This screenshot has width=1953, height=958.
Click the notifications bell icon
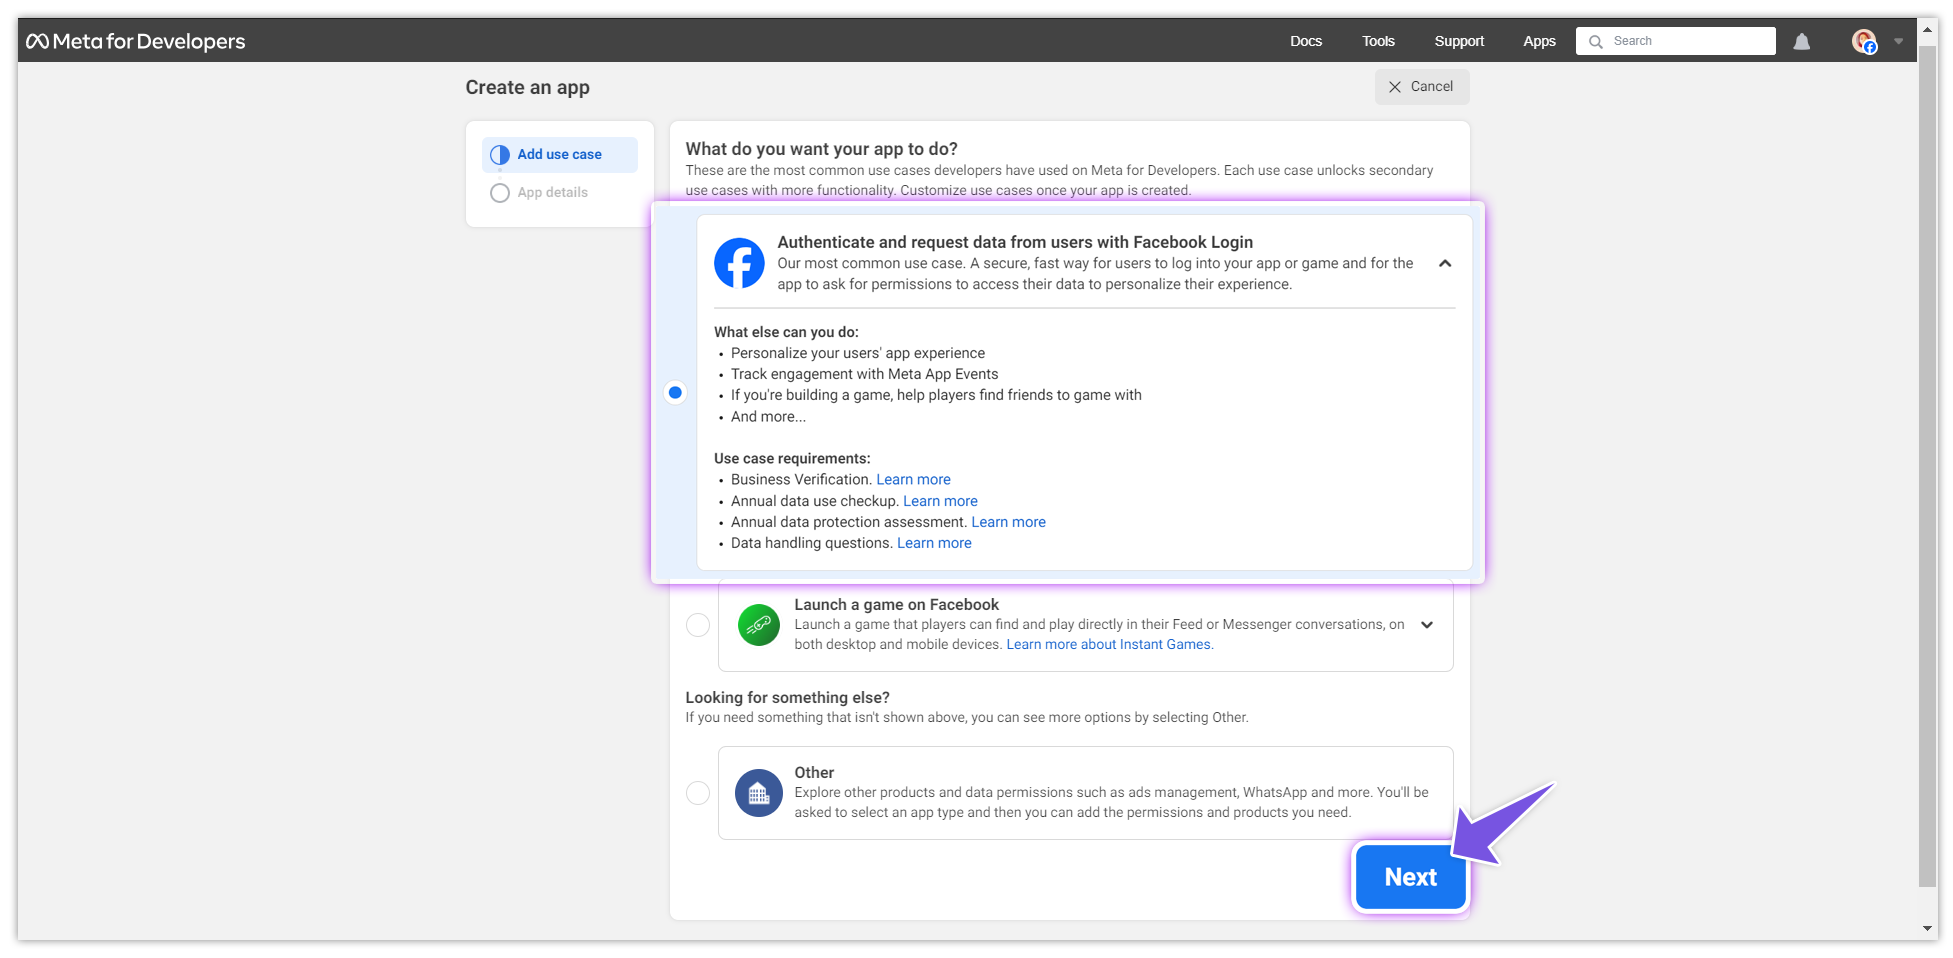click(x=1802, y=41)
